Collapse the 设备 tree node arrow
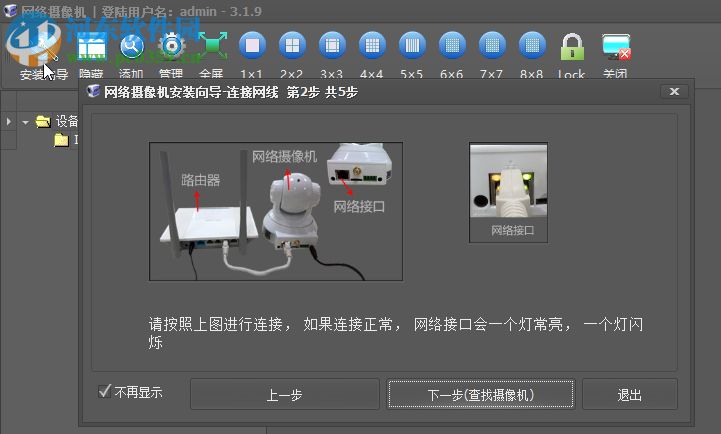721x434 pixels. (x=25, y=122)
